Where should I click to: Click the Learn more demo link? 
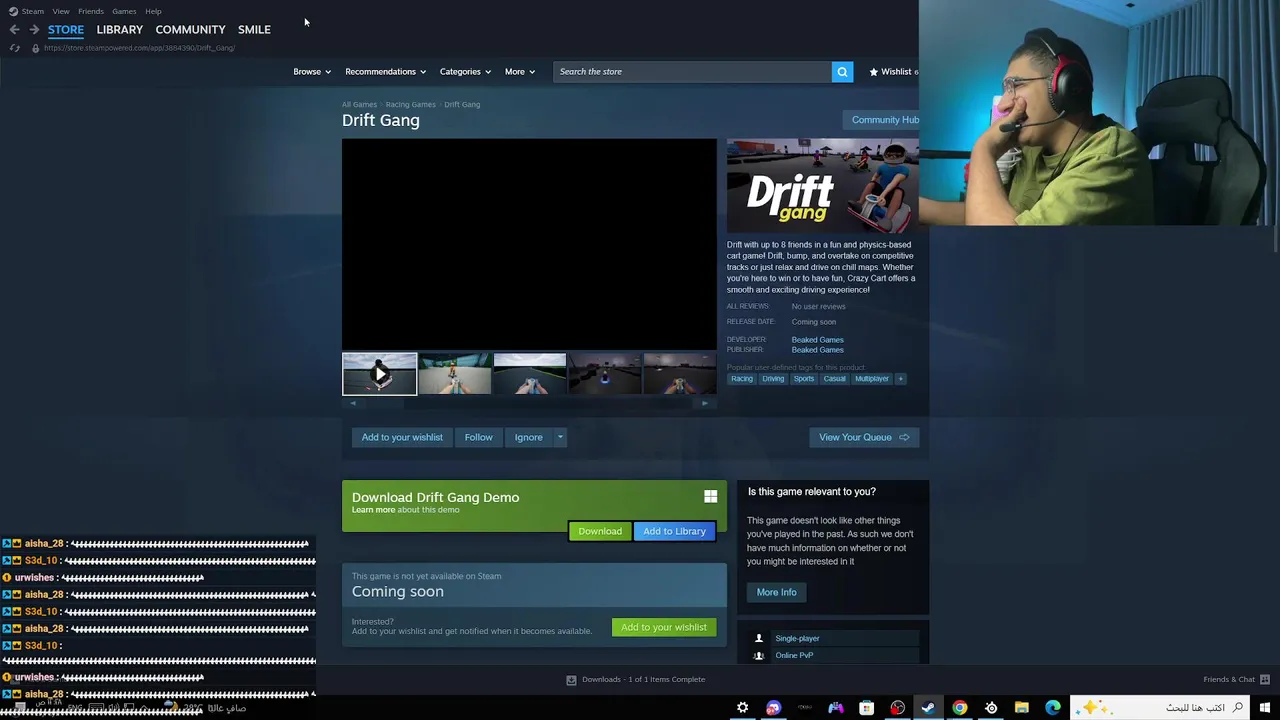pyautogui.click(x=373, y=510)
